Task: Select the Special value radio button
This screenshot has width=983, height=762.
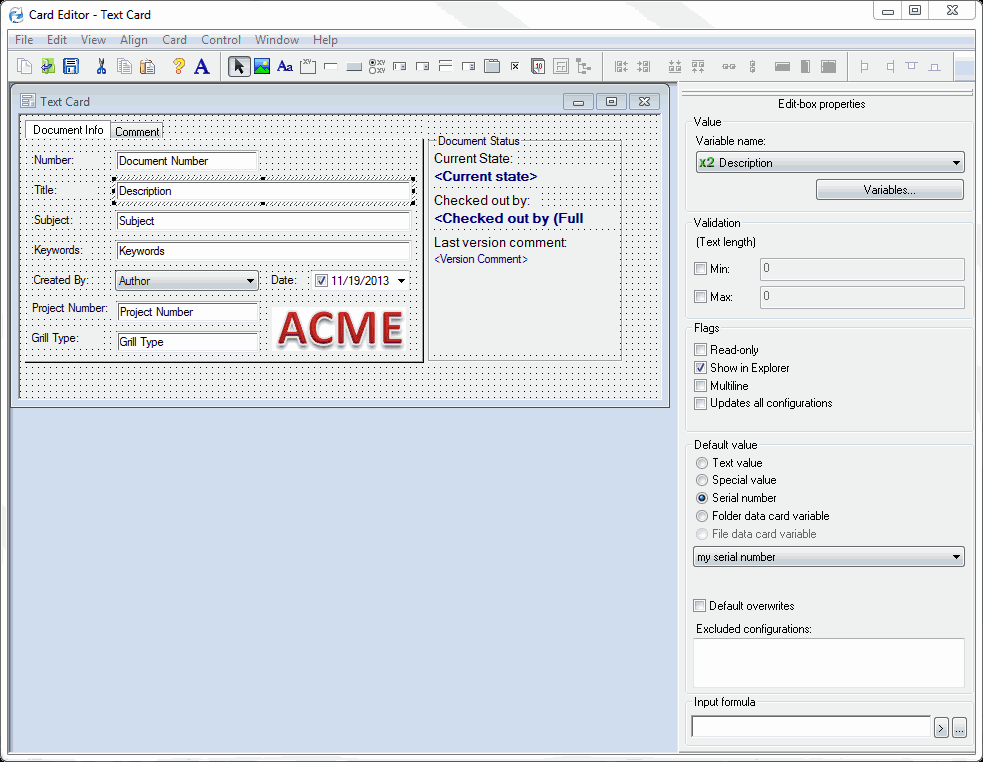Action: pyautogui.click(x=701, y=480)
